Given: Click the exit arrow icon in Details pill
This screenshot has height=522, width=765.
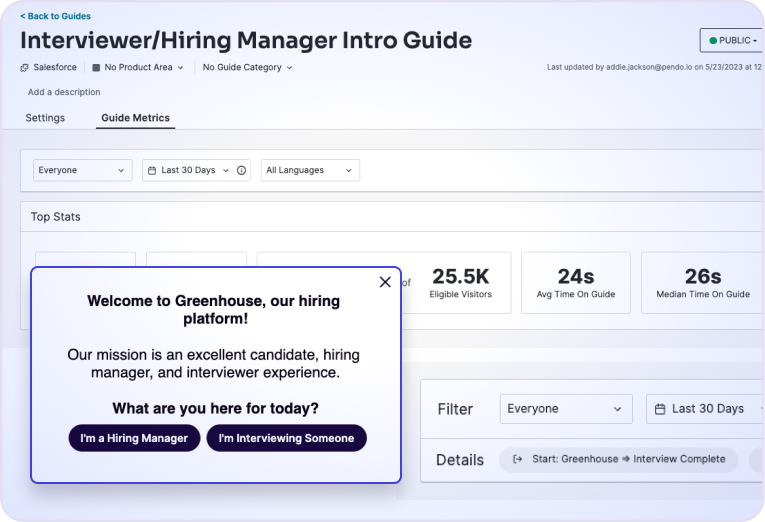Looking at the screenshot, I should pyautogui.click(x=518, y=460).
